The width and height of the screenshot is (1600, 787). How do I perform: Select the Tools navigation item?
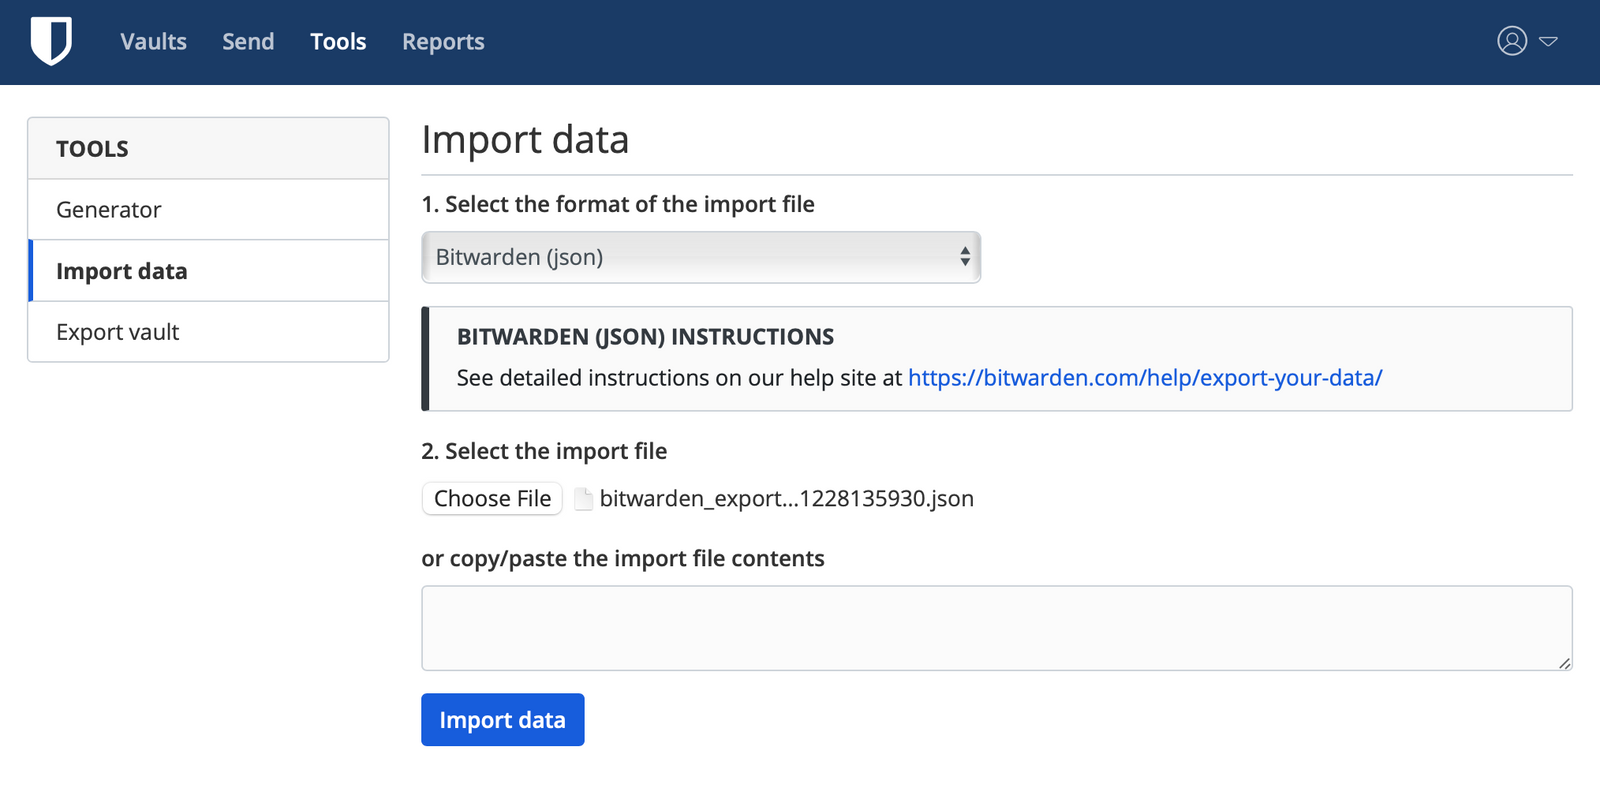click(x=338, y=42)
